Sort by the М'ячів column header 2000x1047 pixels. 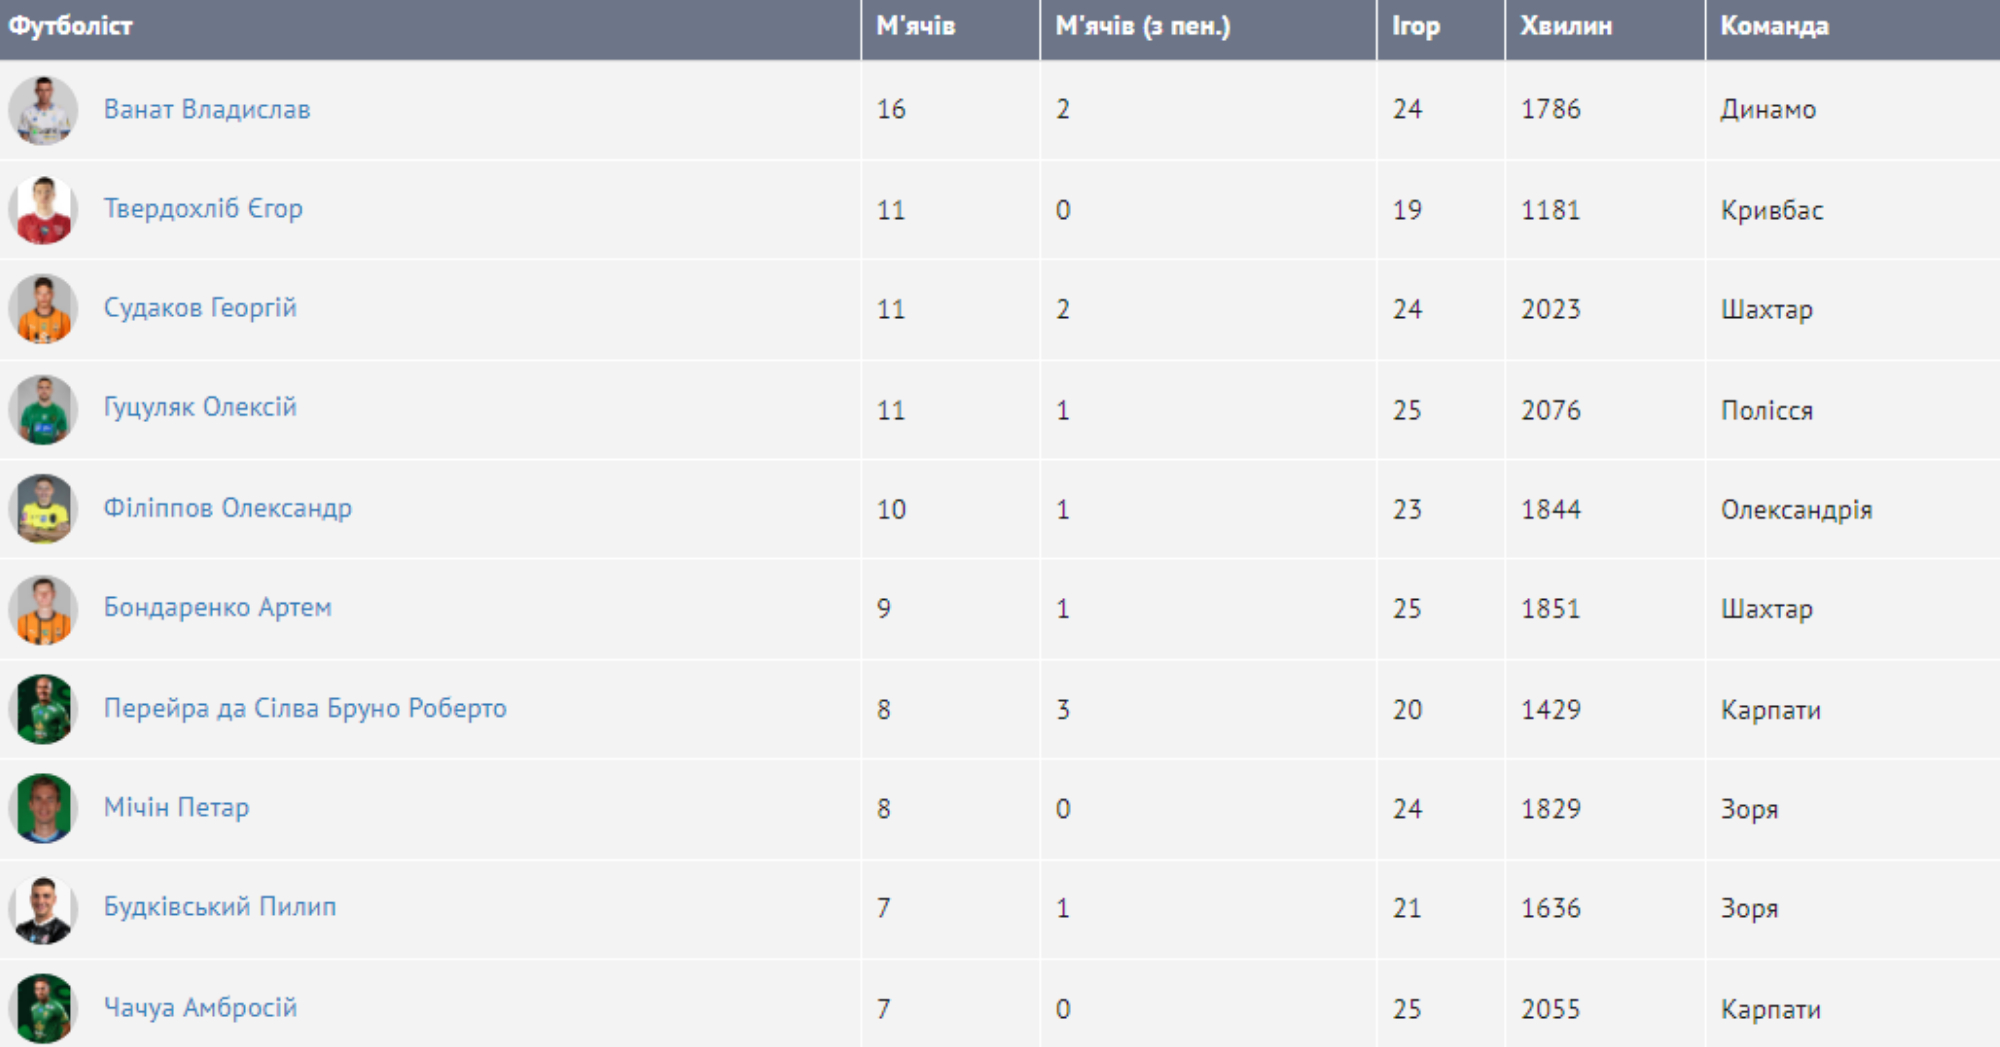[915, 26]
